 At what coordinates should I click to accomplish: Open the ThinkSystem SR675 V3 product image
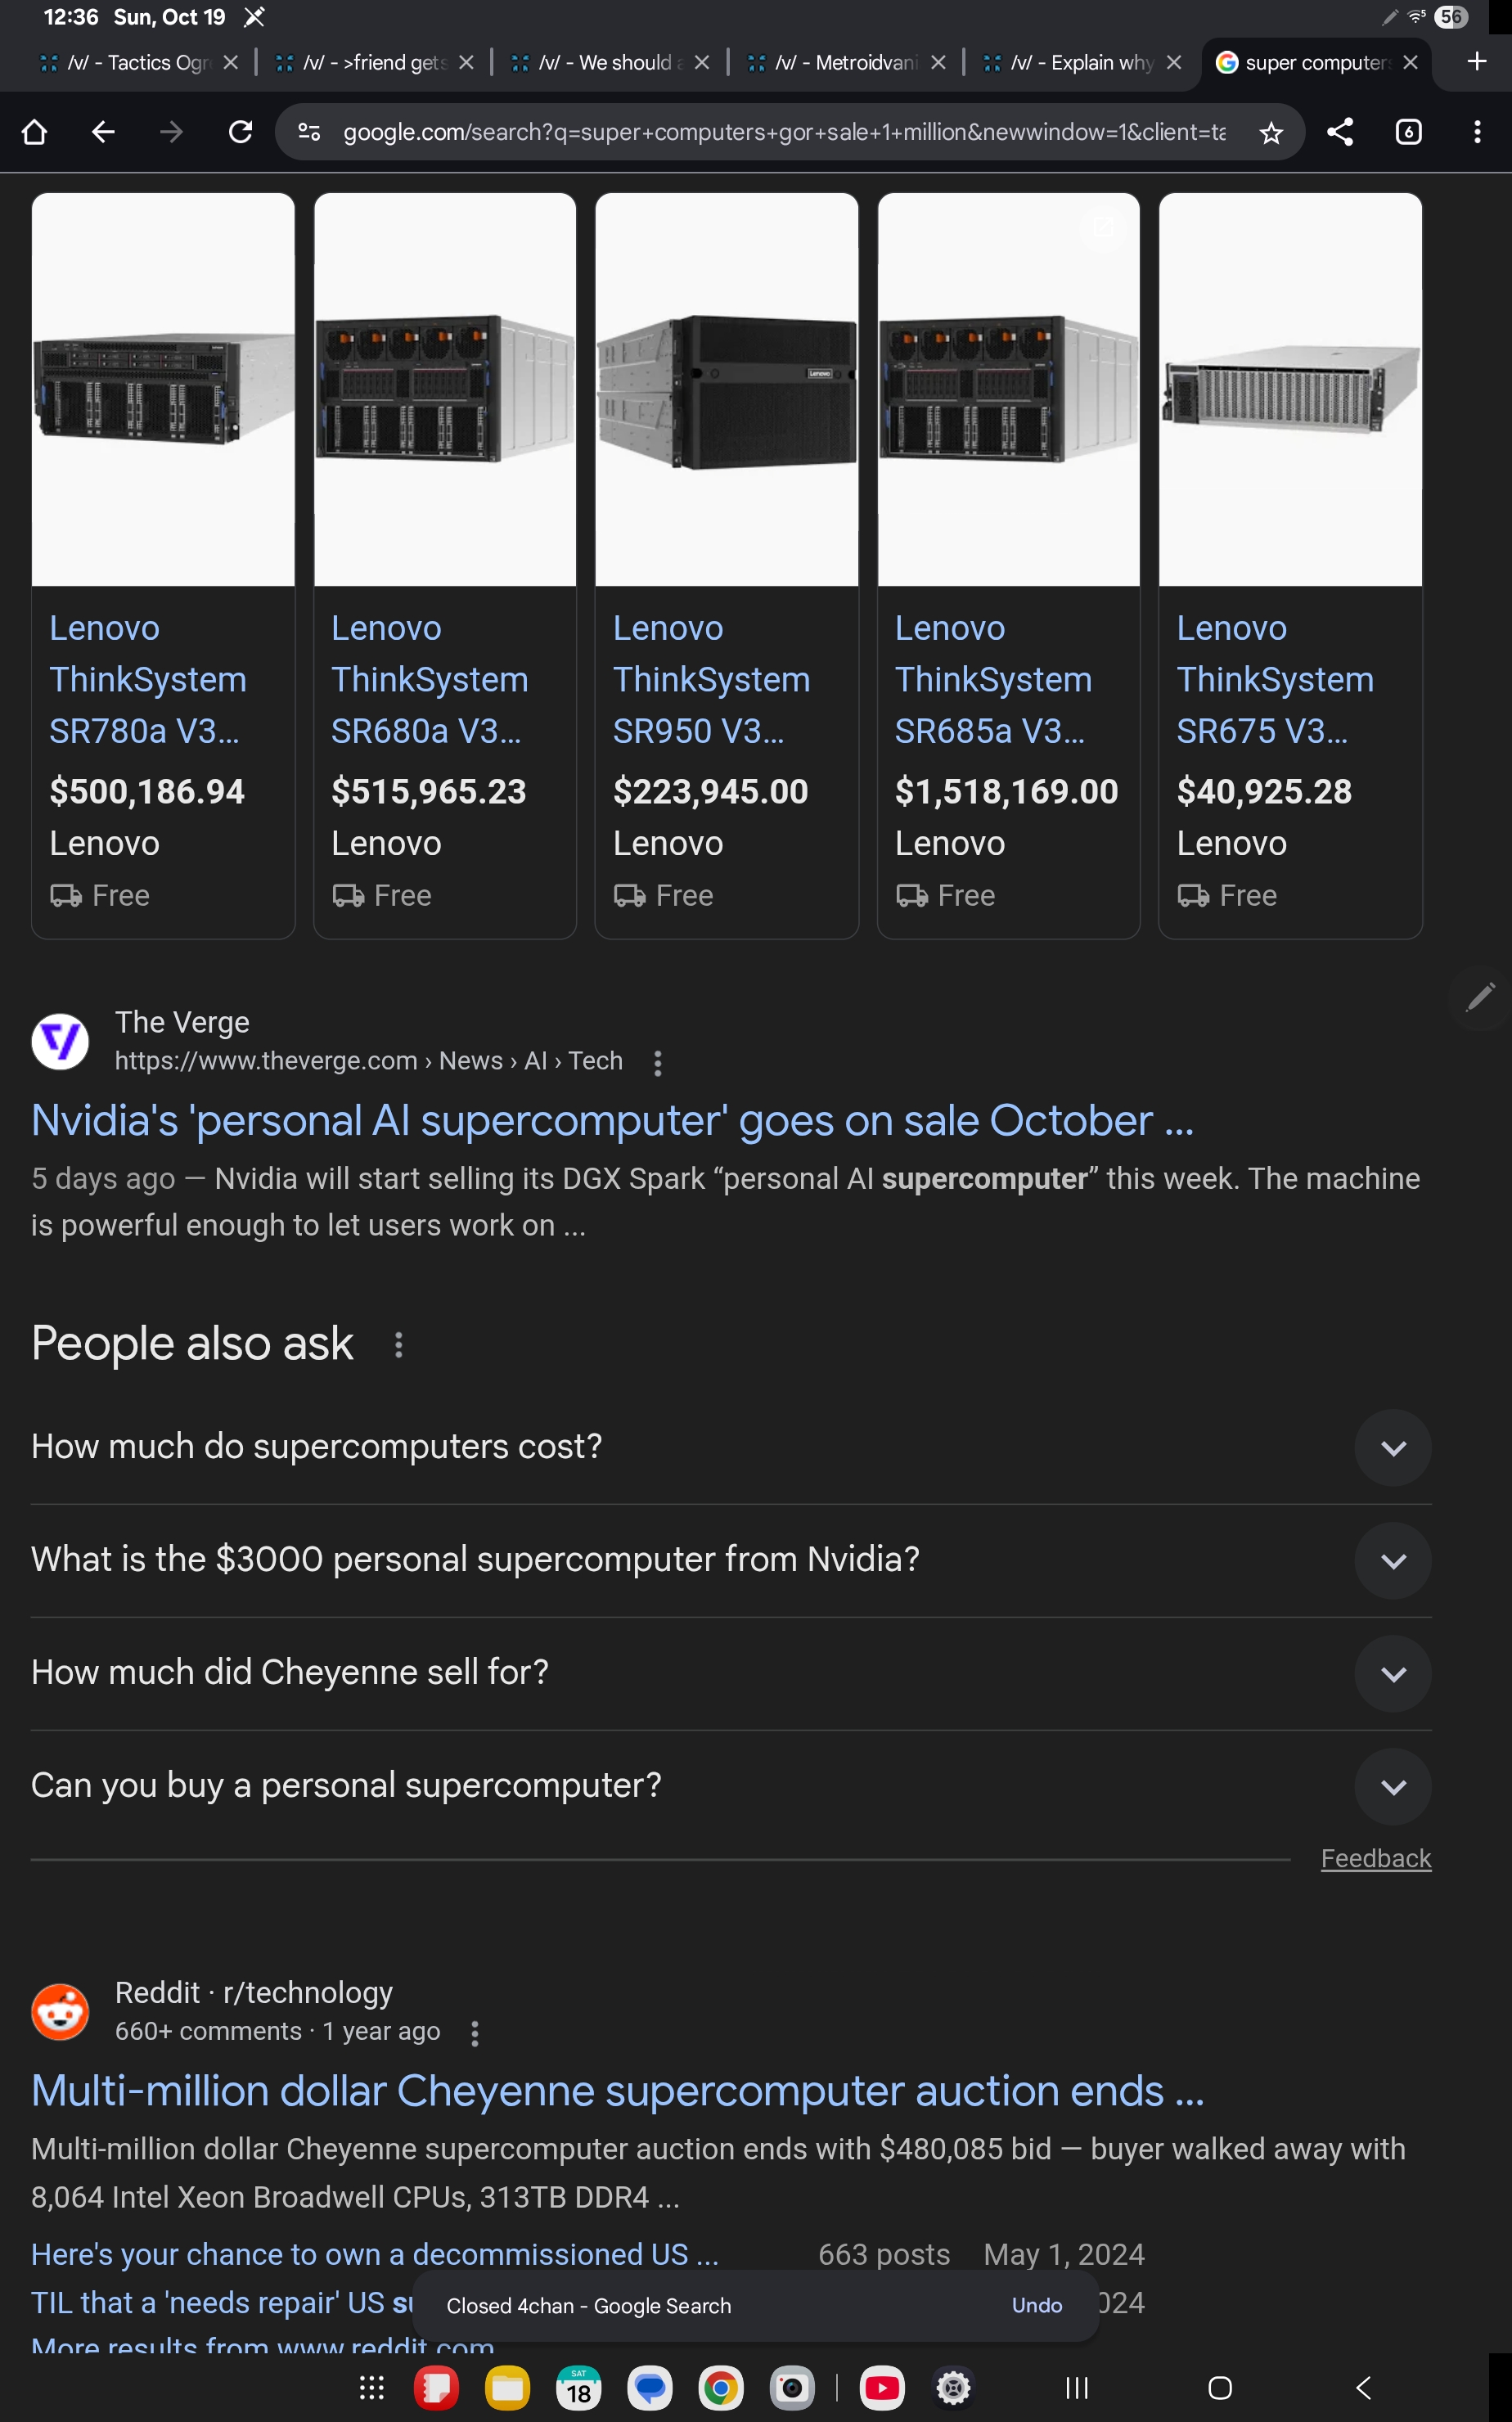coord(1290,389)
